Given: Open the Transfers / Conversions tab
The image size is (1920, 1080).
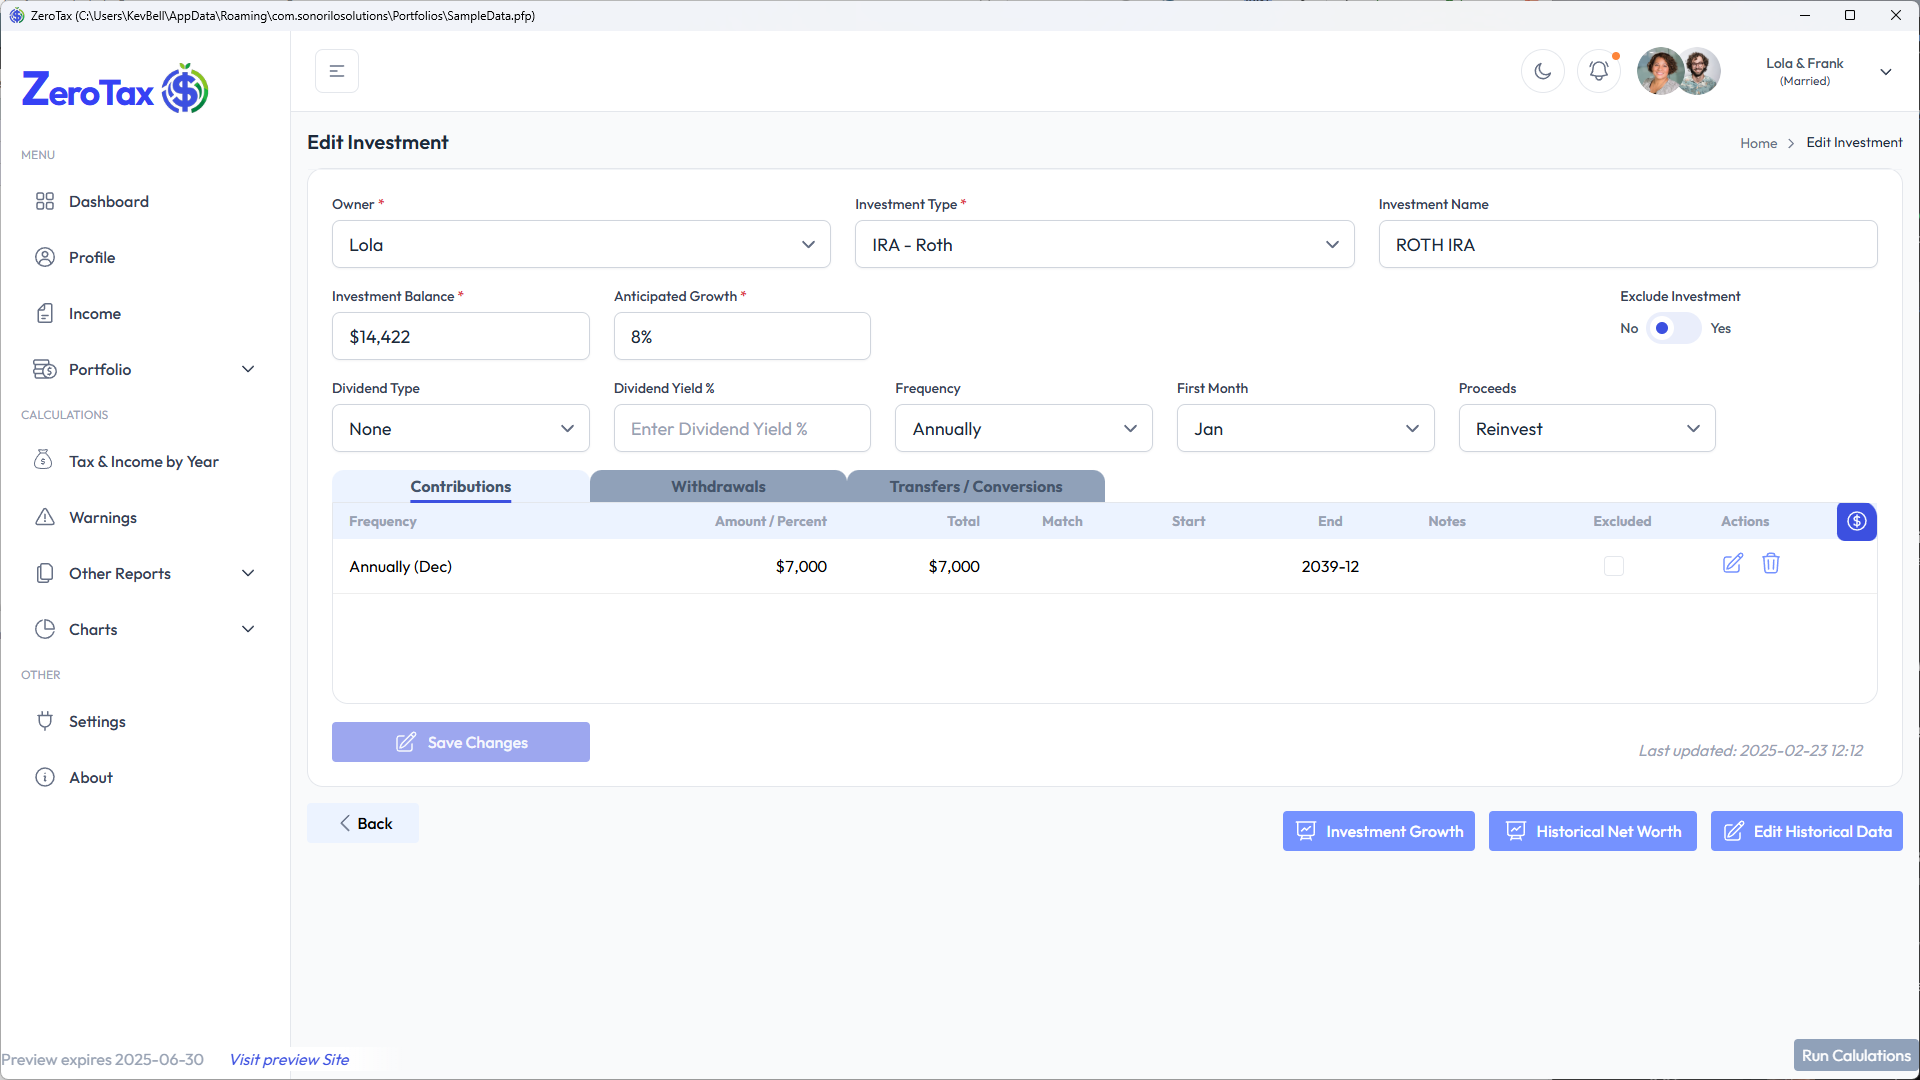Looking at the screenshot, I should click(x=976, y=486).
